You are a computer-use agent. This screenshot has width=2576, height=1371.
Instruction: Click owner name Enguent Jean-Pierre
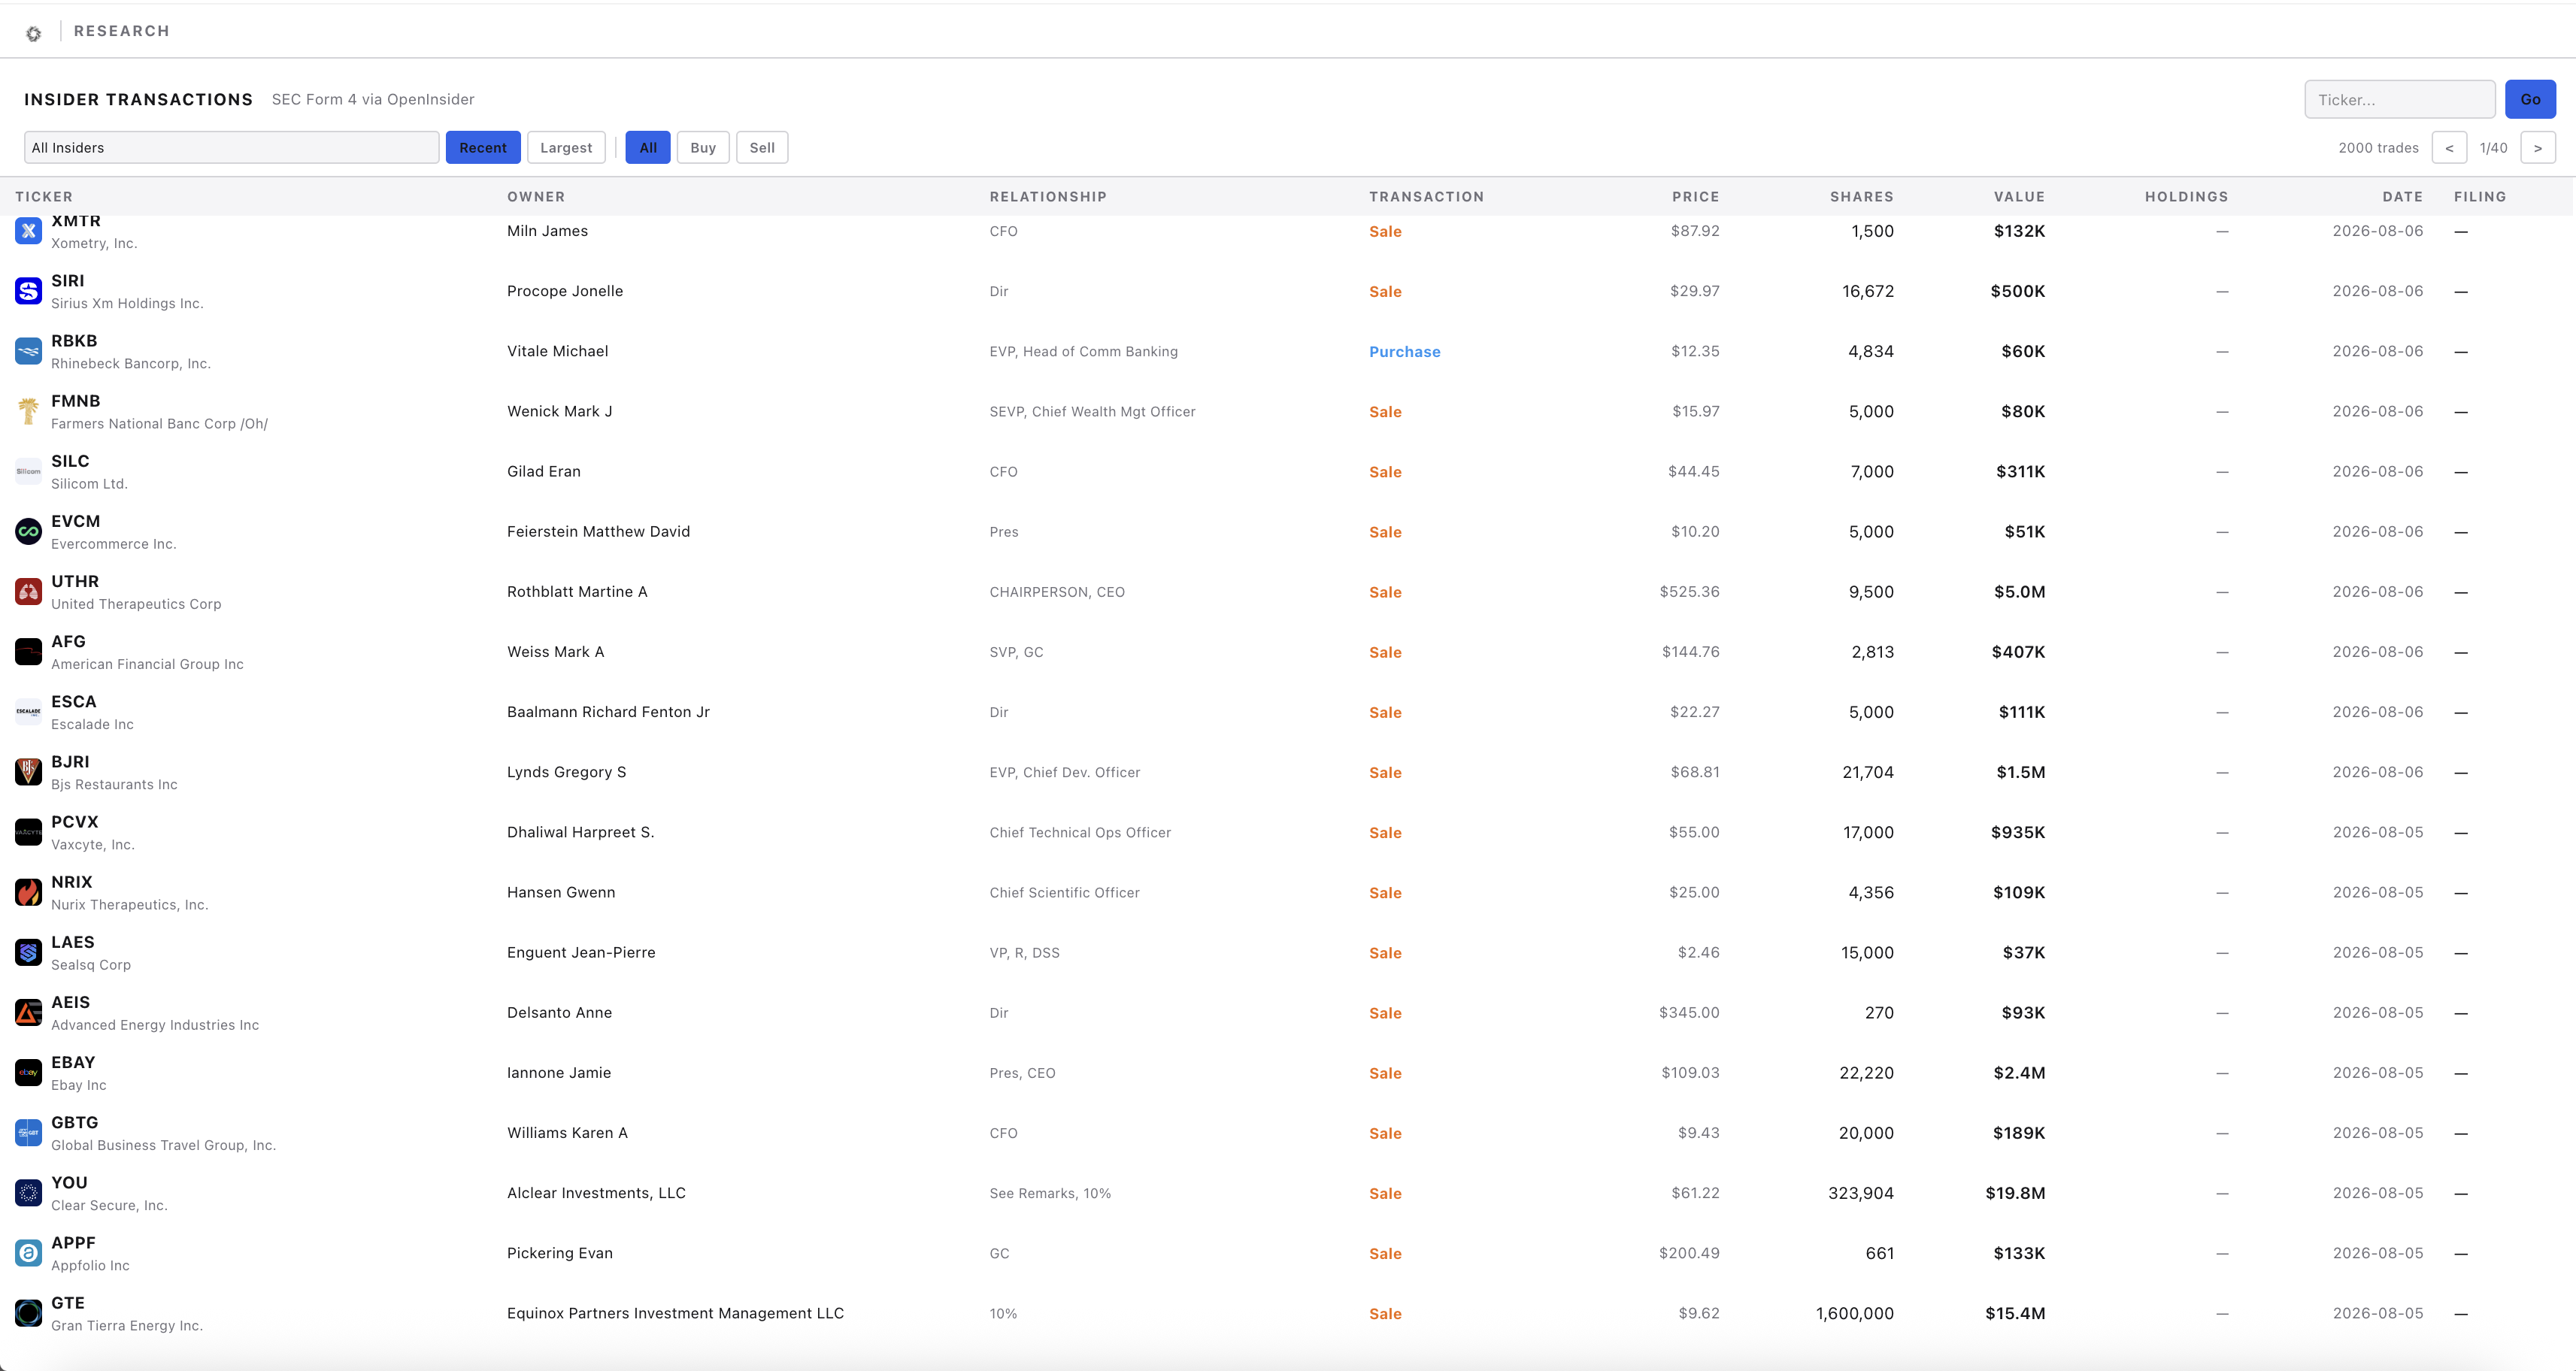(581, 953)
